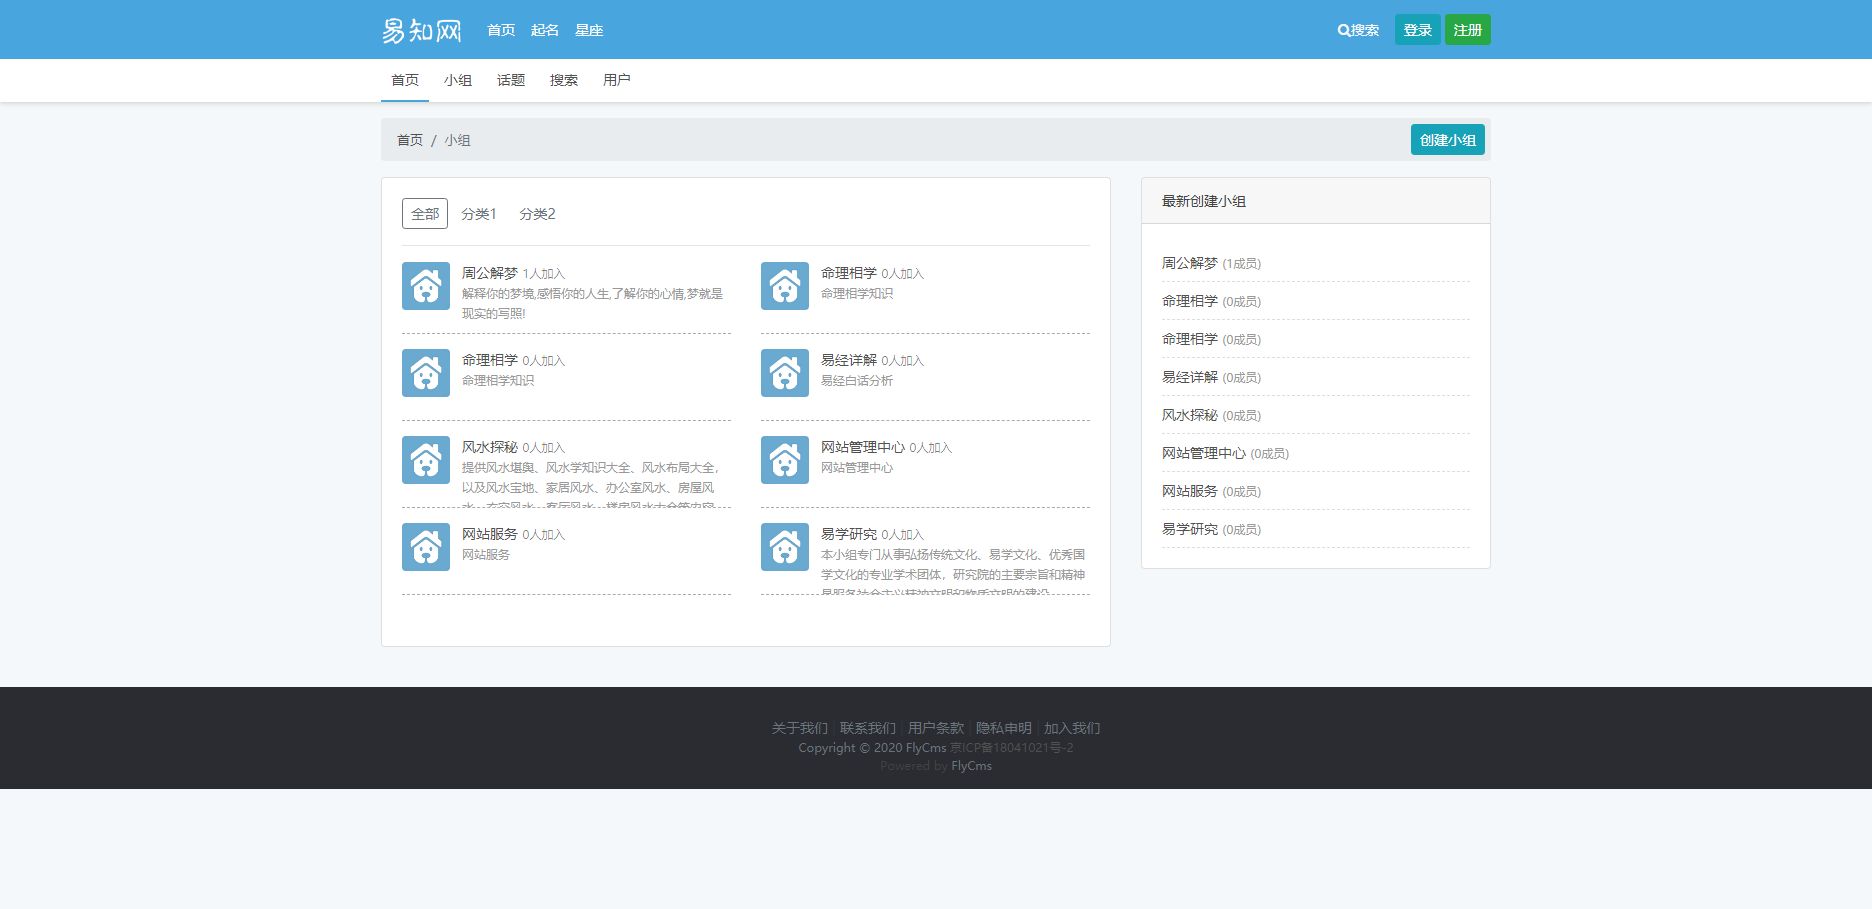Click the 登录 button
Viewport: 1872px width, 909px height.
click(1417, 30)
